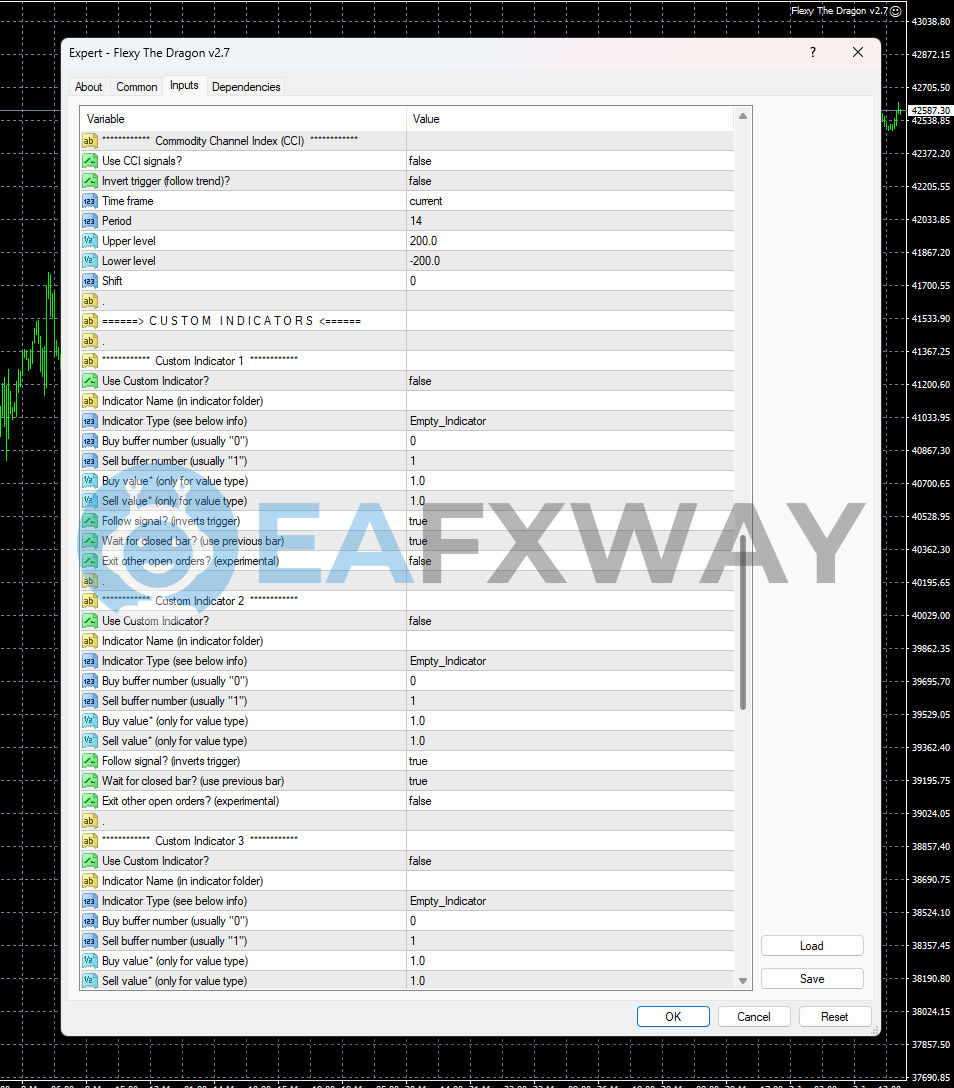Toggle Custom Indicator 2 Wait for closed bar value
954x1088 pixels.
coord(569,781)
